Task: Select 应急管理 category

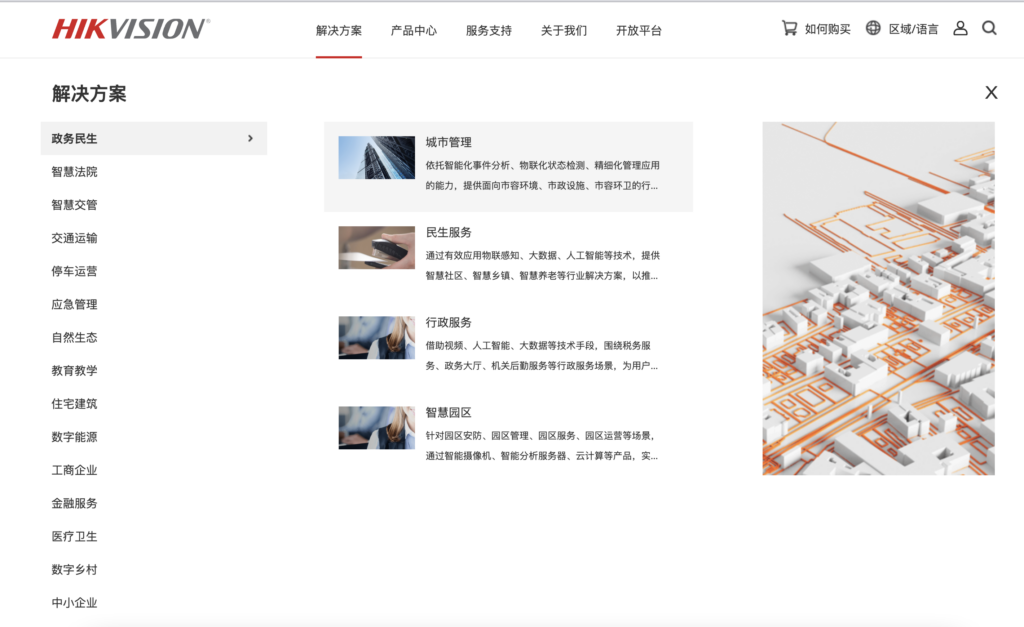Action: (x=74, y=304)
